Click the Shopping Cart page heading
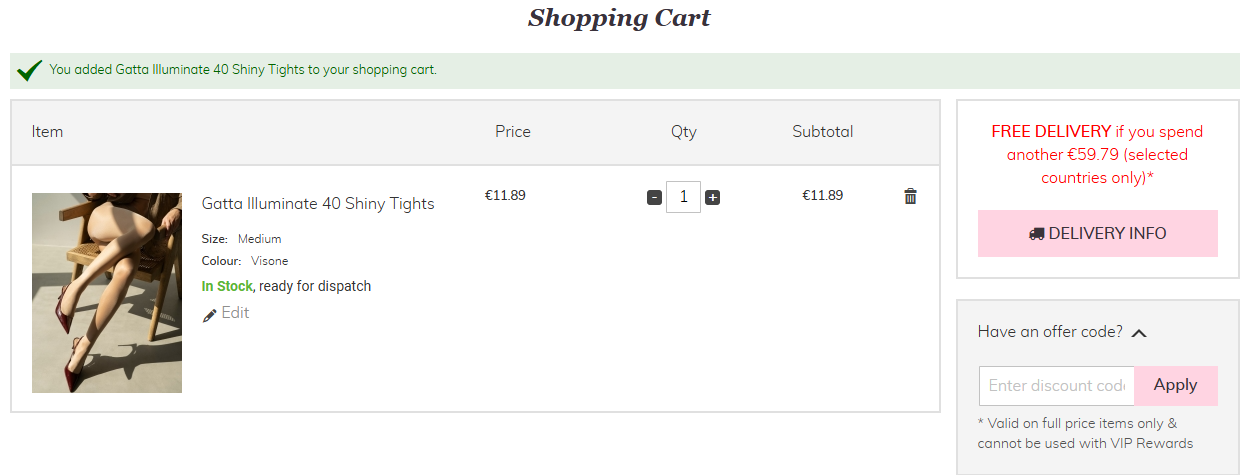 tap(619, 18)
